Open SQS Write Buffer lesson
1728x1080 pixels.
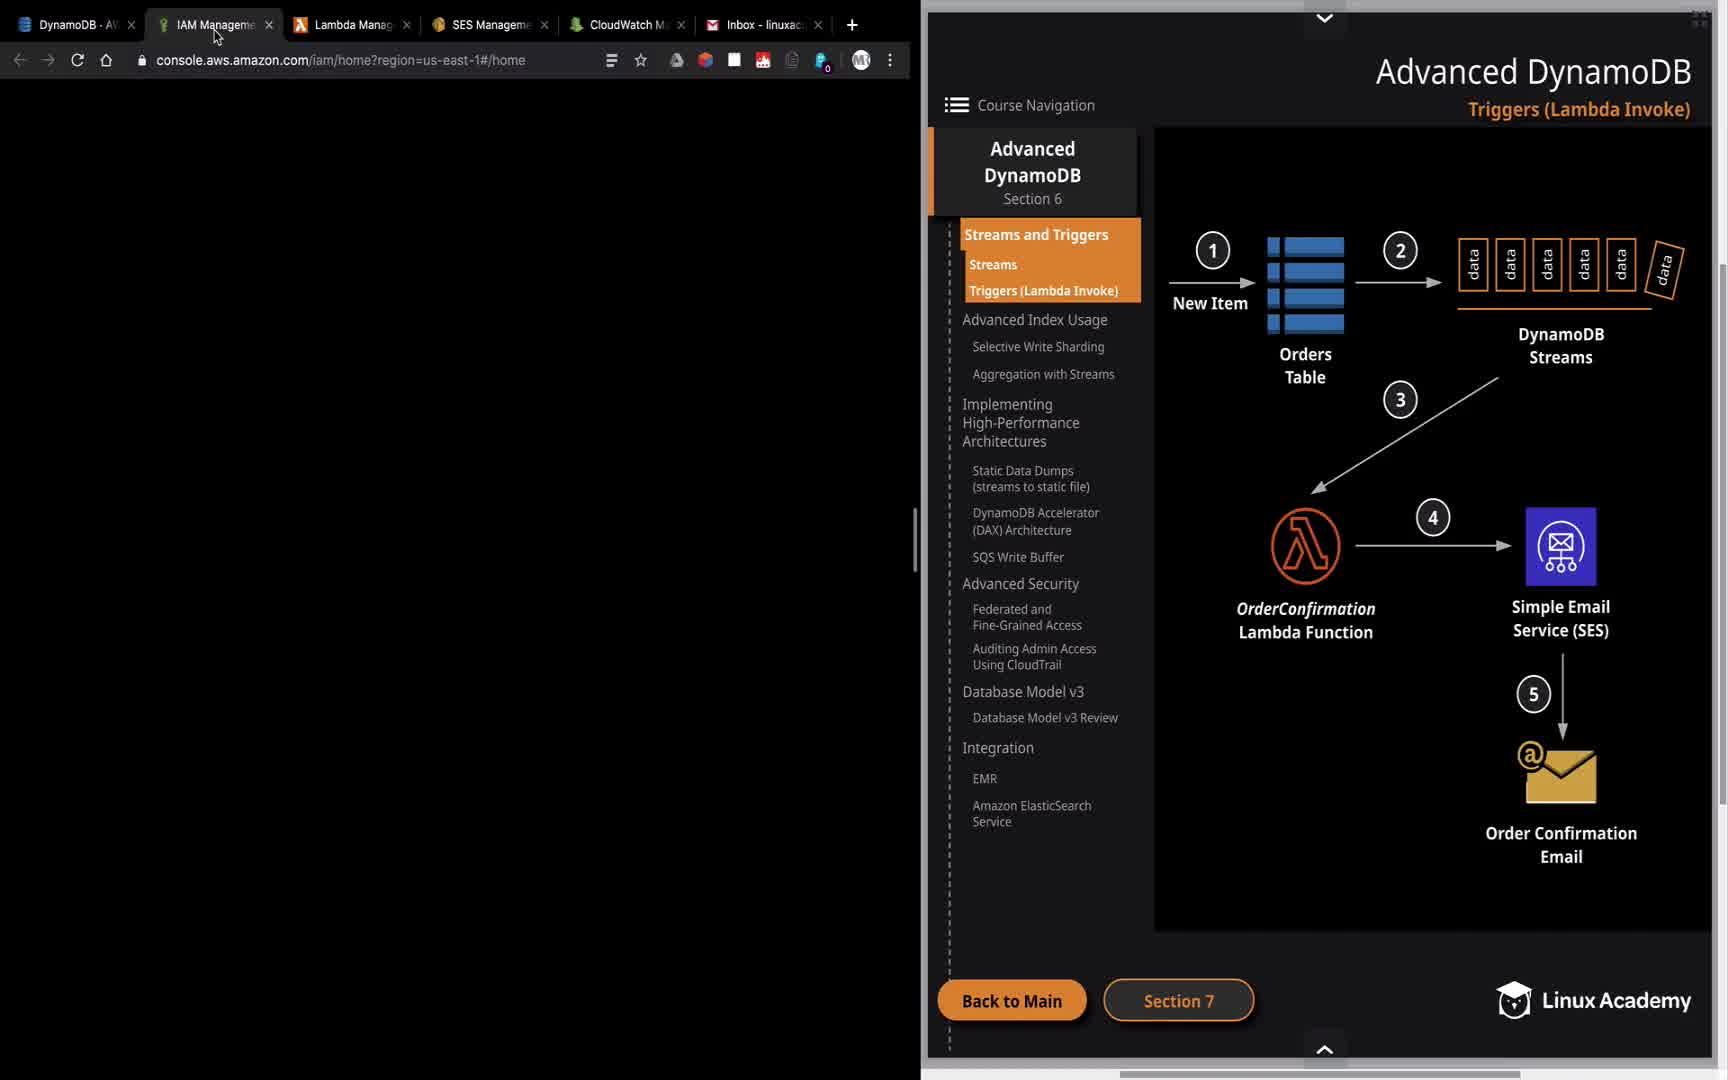(1018, 557)
